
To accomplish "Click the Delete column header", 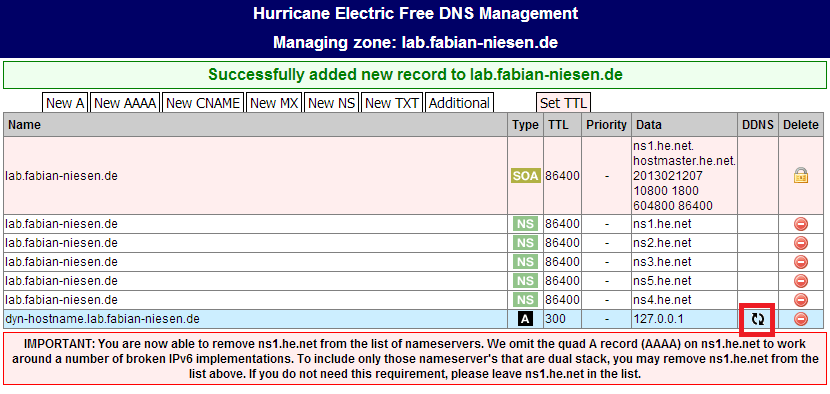I will [801, 125].
